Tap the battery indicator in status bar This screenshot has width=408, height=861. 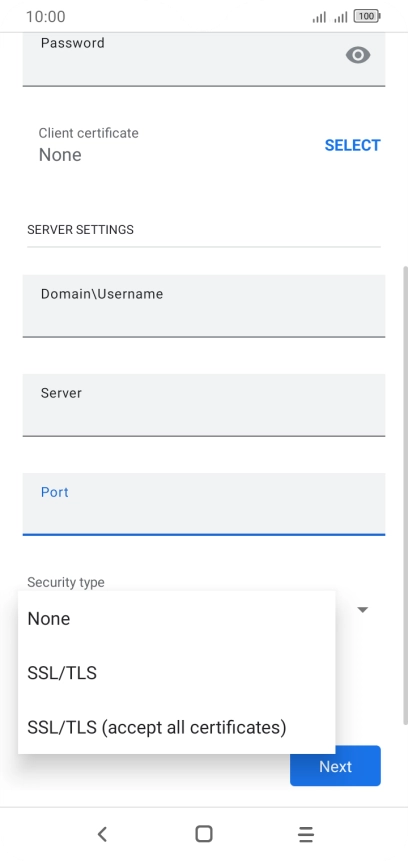(367, 16)
